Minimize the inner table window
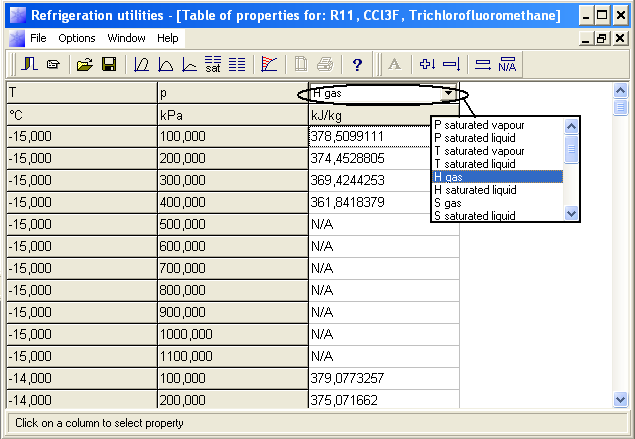635x439 pixels. (x=586, y=38)
